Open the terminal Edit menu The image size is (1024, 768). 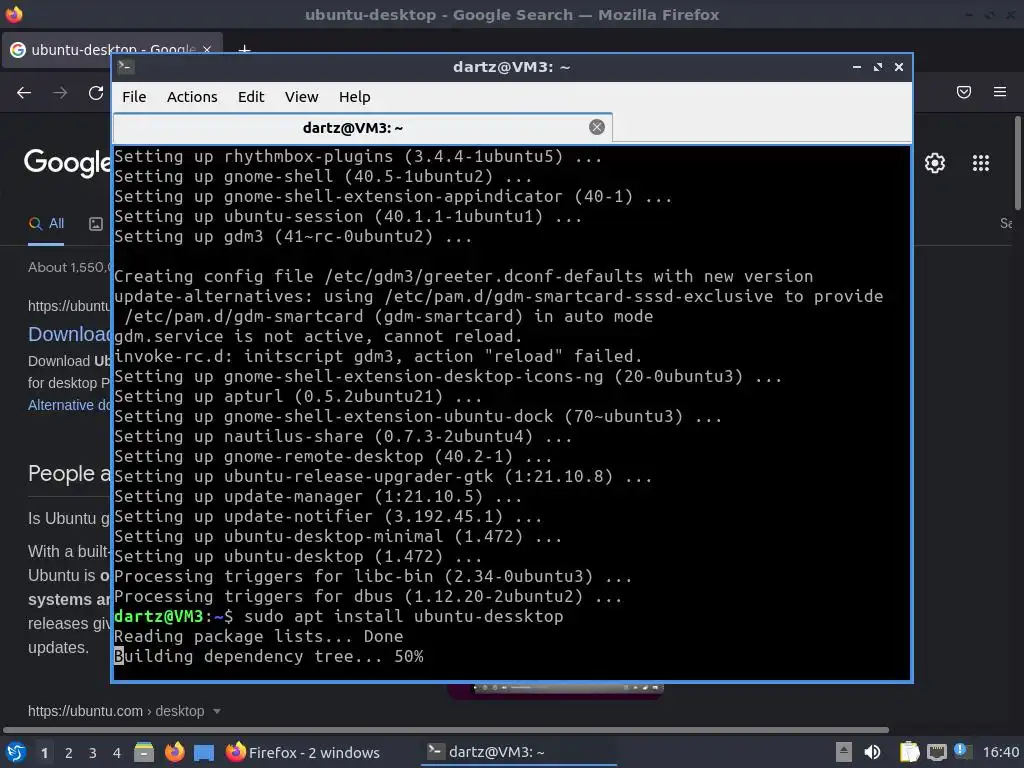pos(251,97)
